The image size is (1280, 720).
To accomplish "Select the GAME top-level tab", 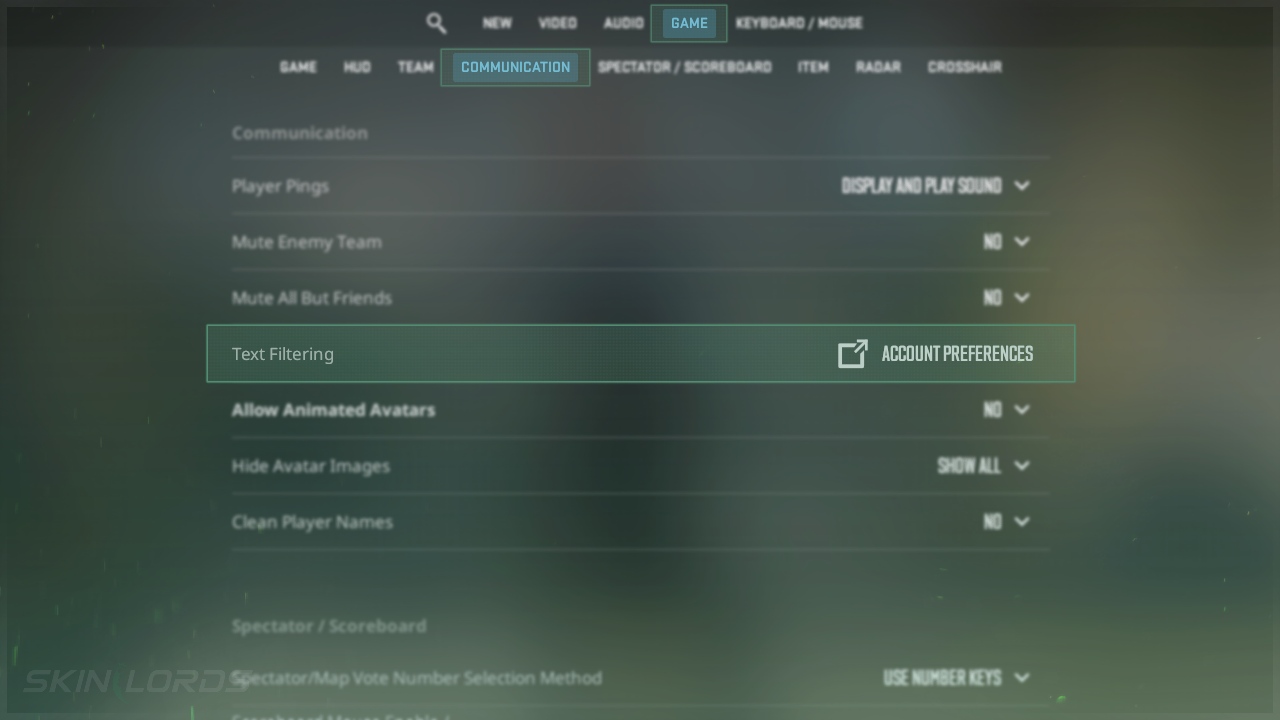I will click(689, 23).
